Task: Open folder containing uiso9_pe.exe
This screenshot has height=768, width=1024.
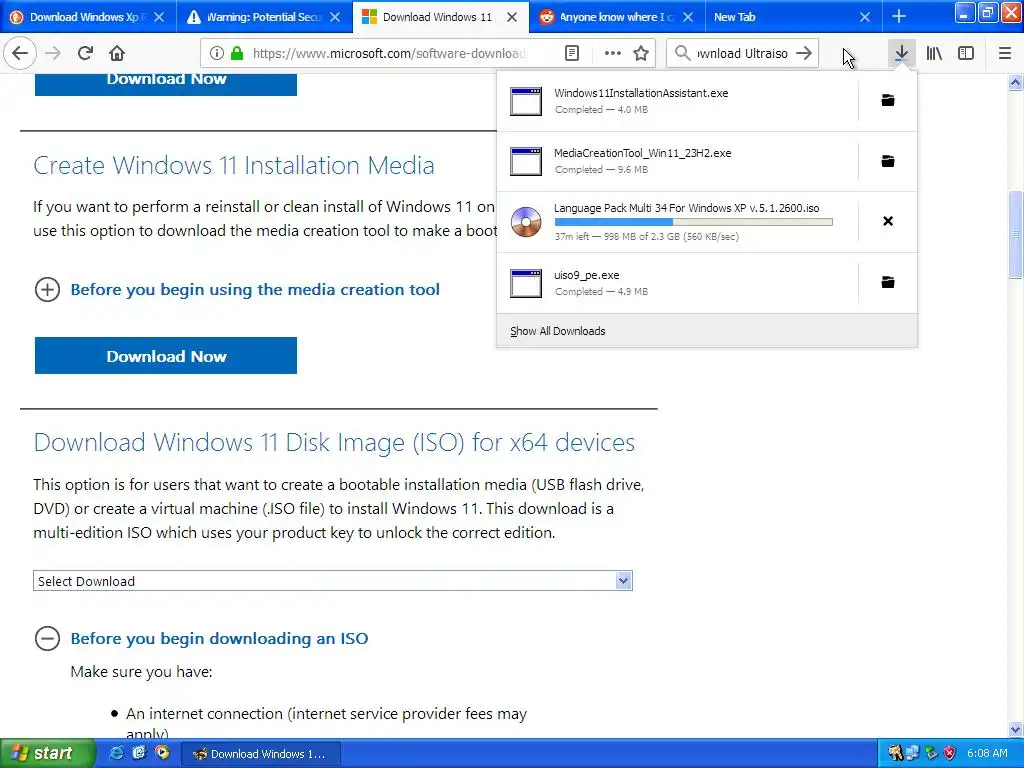Action: [888, 282]
